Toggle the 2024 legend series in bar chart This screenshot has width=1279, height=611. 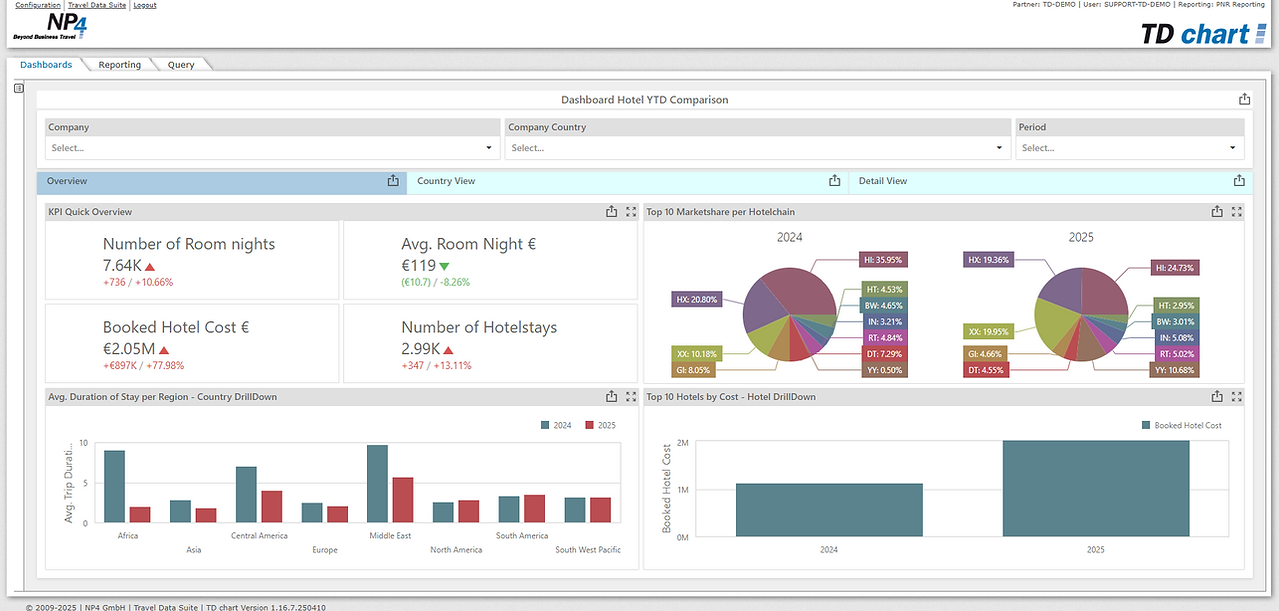click(556, 425)
